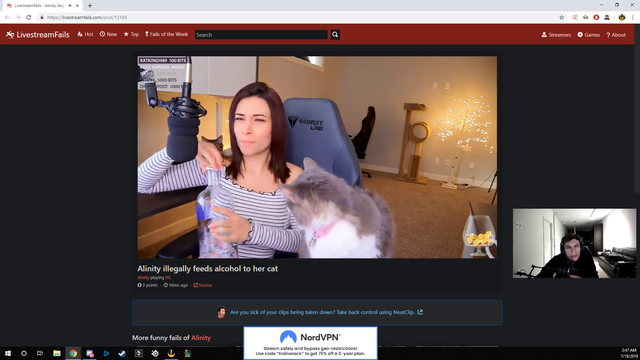Open the Chrome three-dot menu
This screenshot has width=640, height=360.
[633, 17]
